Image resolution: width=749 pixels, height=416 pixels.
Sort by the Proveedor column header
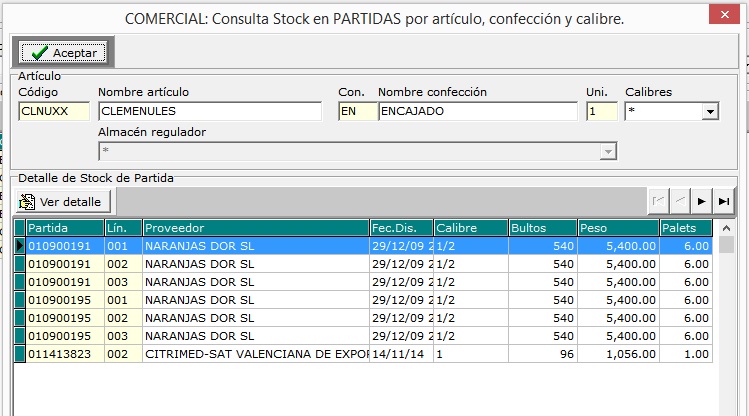(x=254, y=228)
